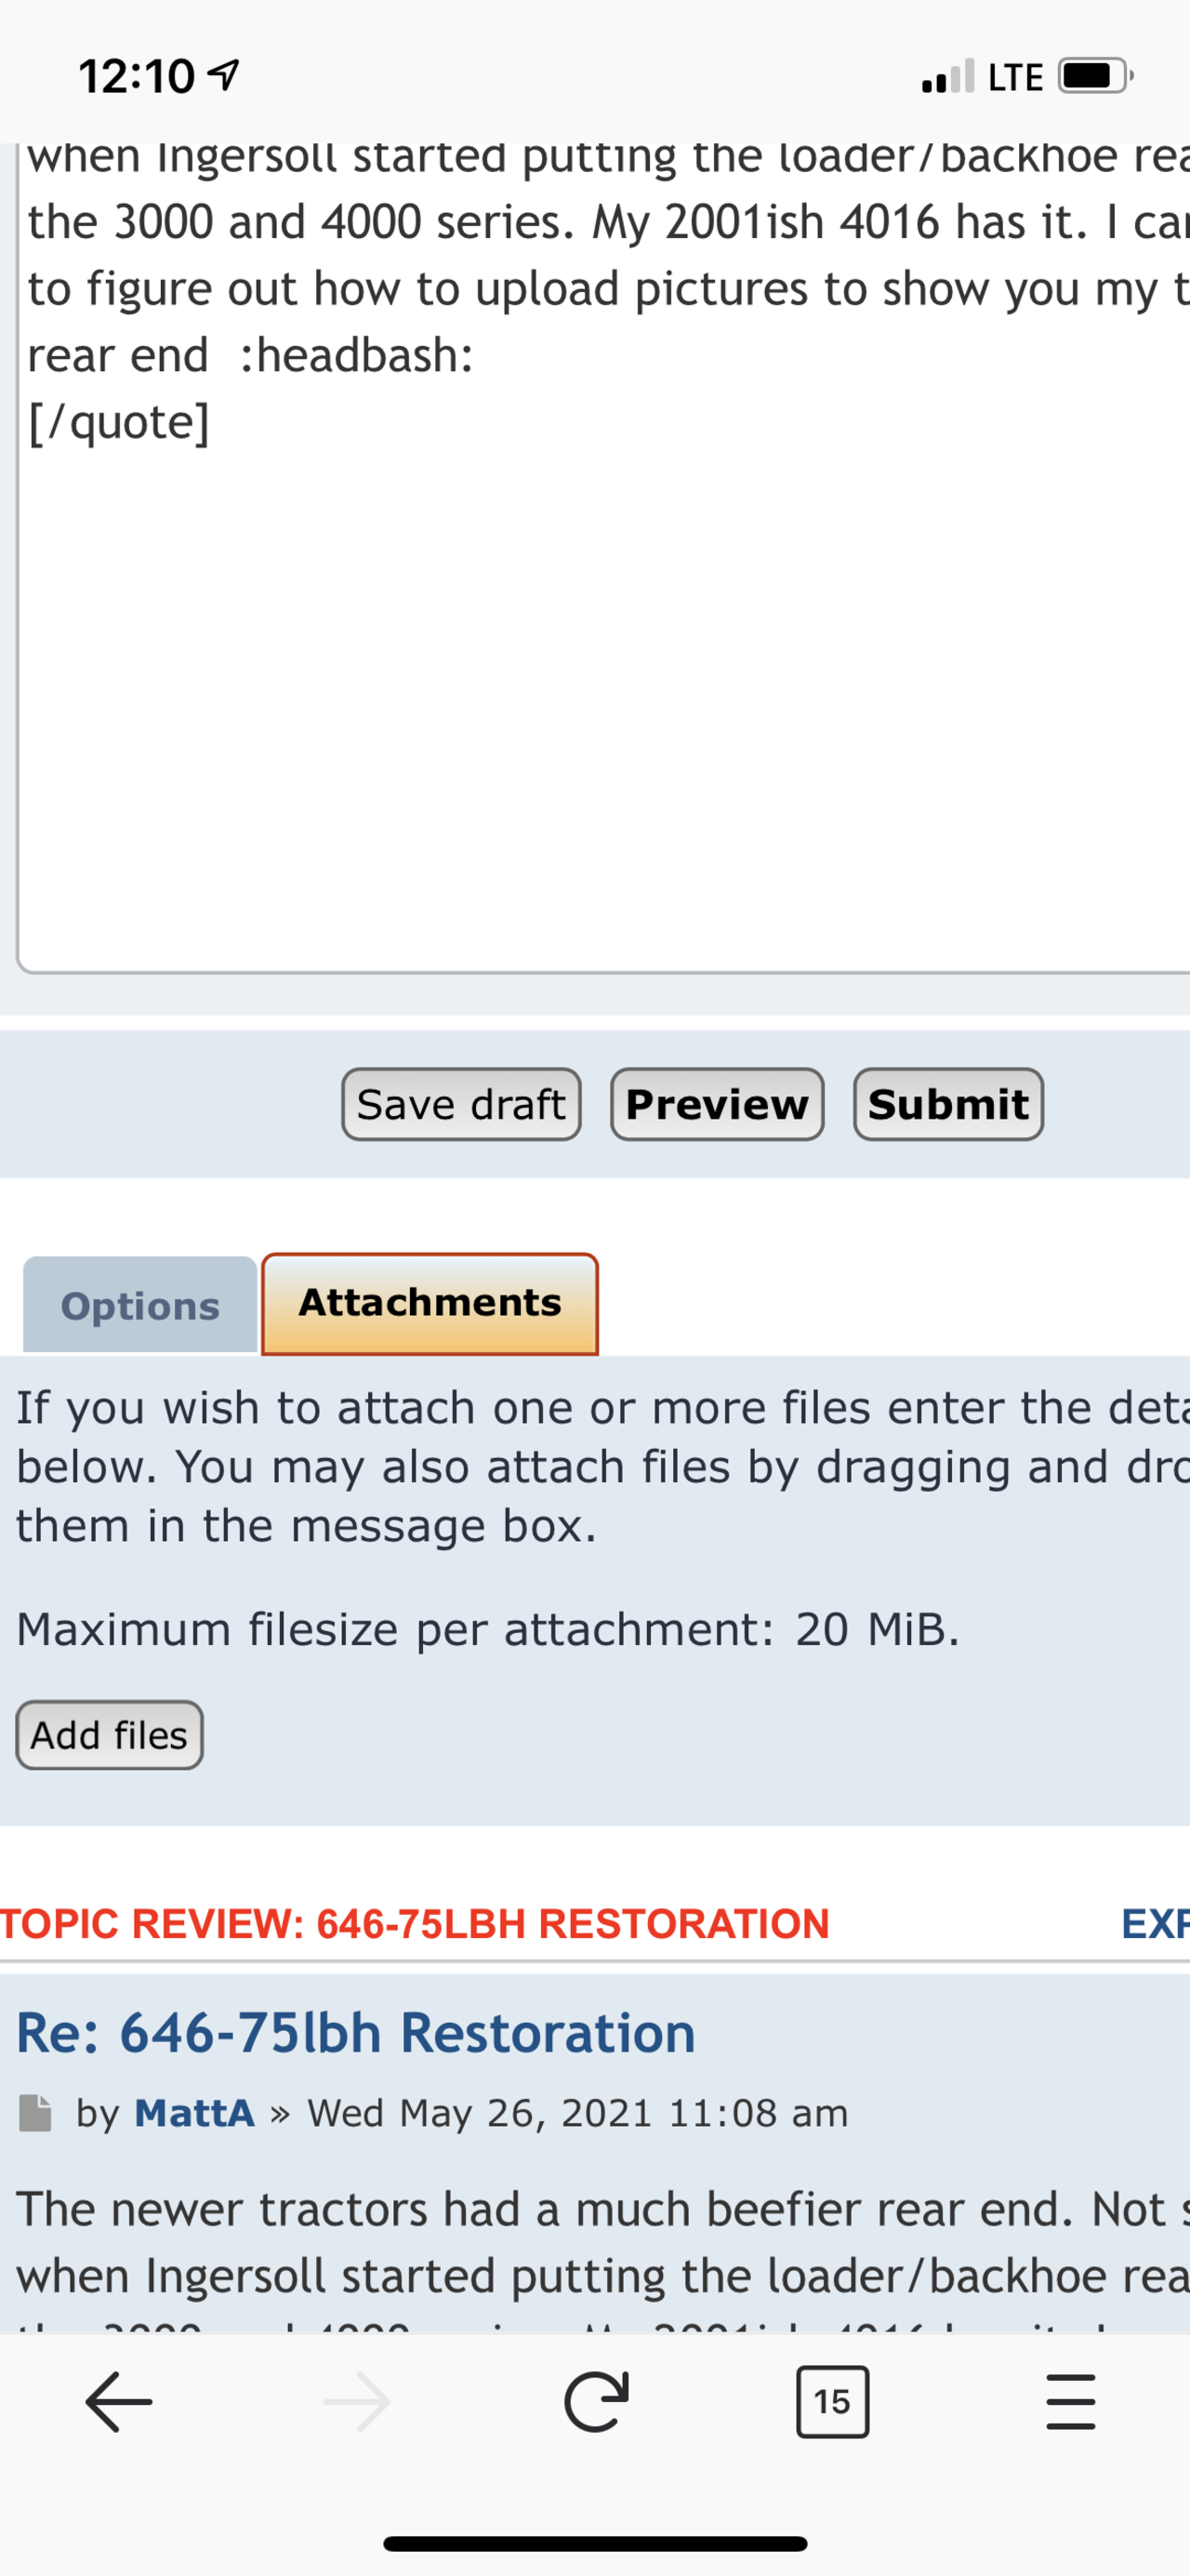Tap the battery indicator icon
1190x2576 pixels.
click(1094, 76)
